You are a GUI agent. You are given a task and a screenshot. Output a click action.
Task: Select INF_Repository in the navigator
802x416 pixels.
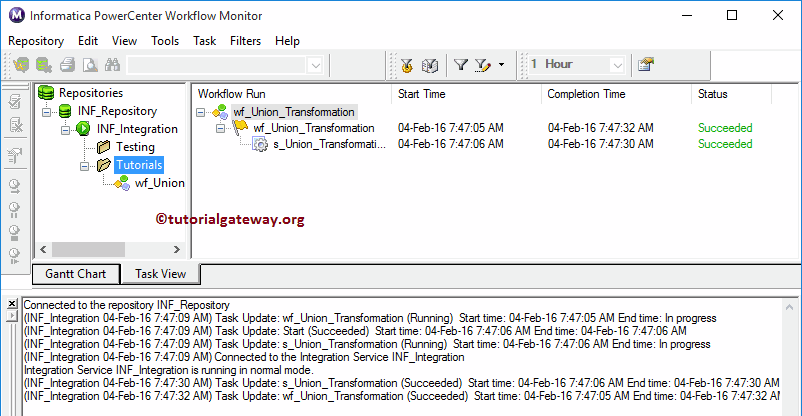point(117,111)
